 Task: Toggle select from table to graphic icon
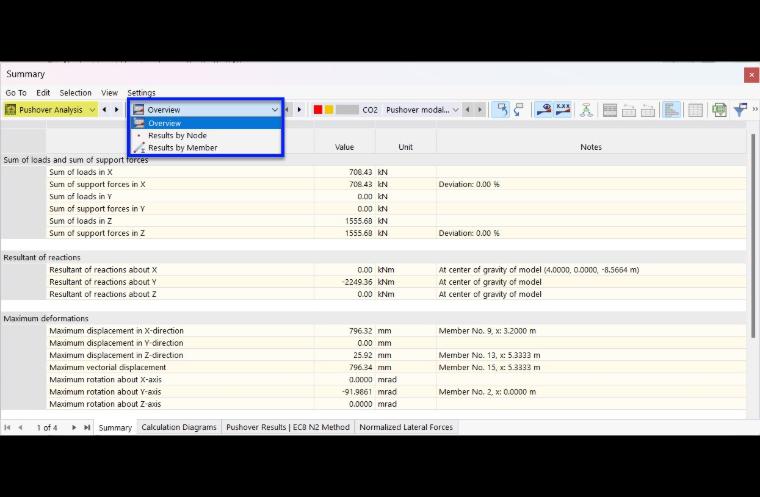pyautogui.click(x=519, y=110)
